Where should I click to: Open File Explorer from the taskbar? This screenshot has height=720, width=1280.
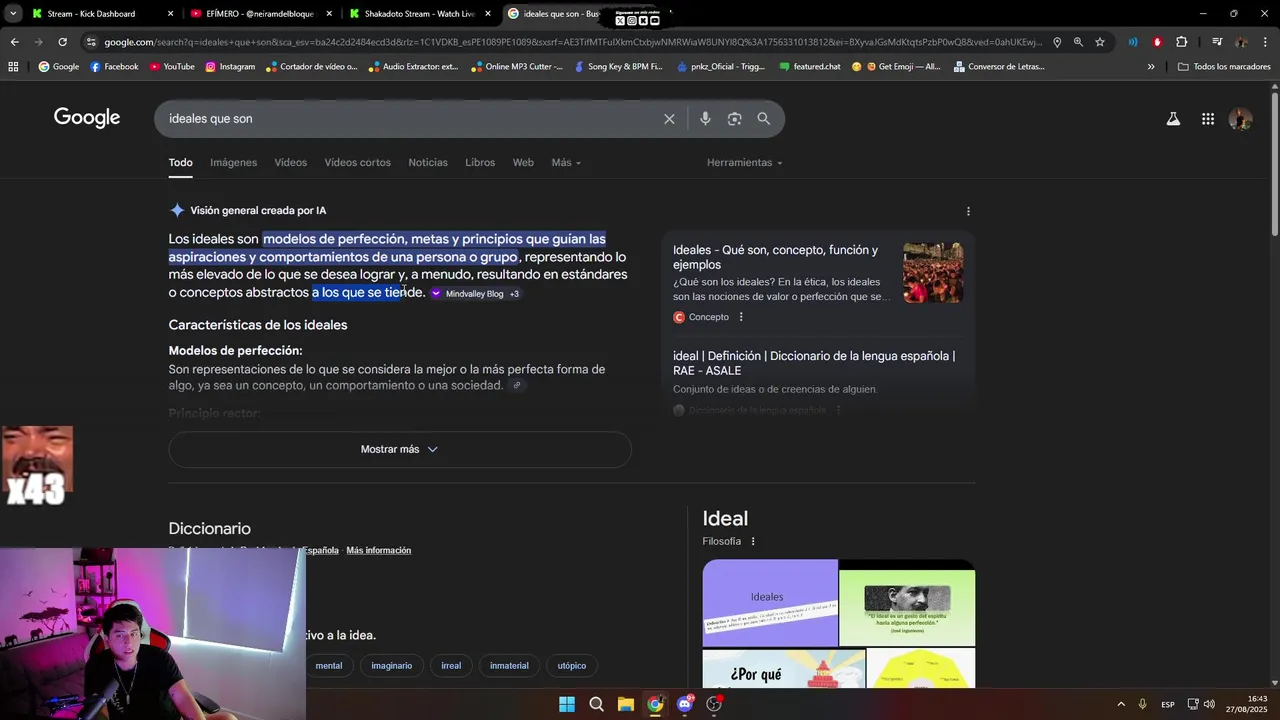(x=625, y=704)
